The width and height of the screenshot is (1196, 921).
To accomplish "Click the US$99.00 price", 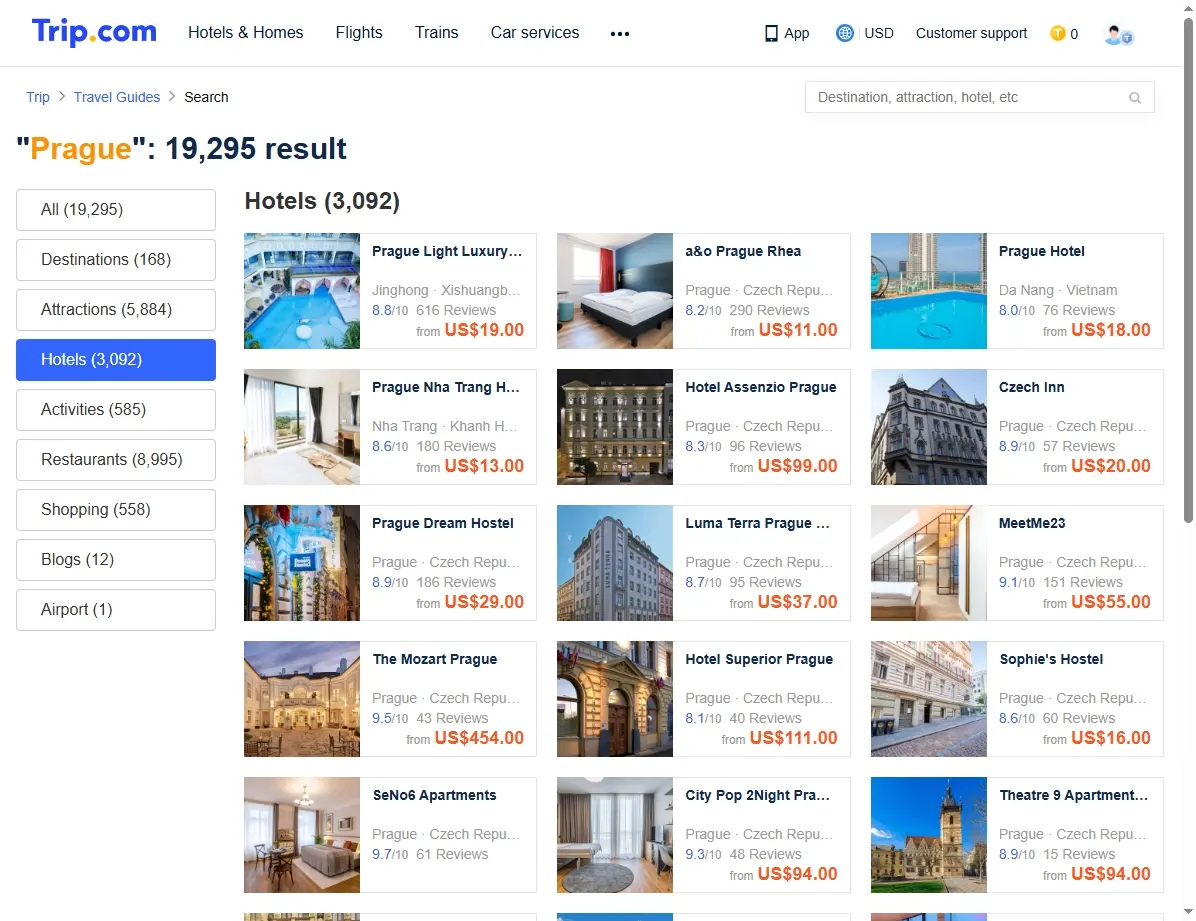I will (798, 465).
